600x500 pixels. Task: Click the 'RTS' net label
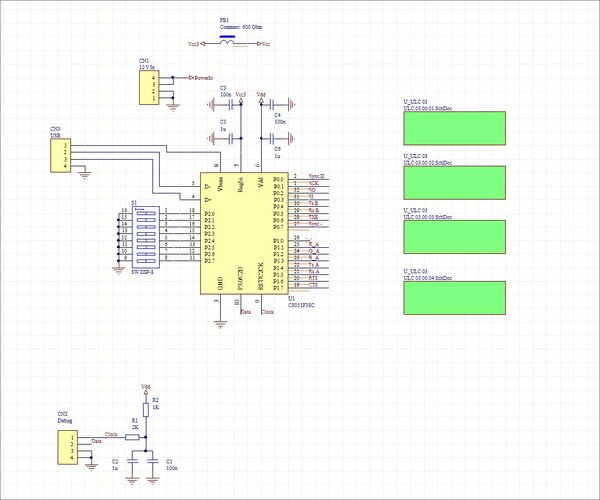(x=313, y=278)
